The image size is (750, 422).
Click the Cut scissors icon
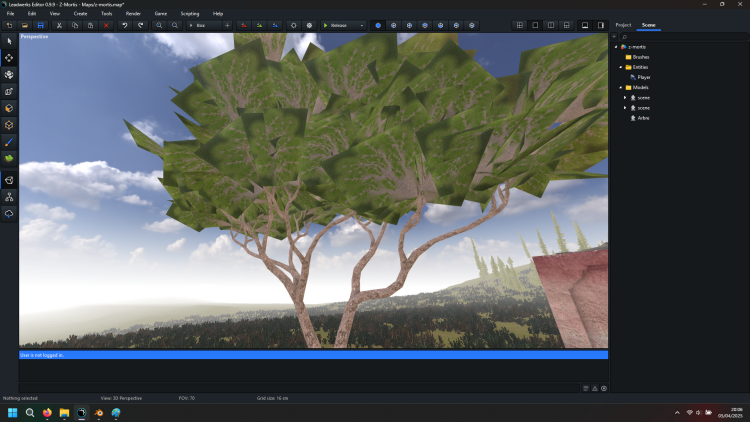(60, 25)
